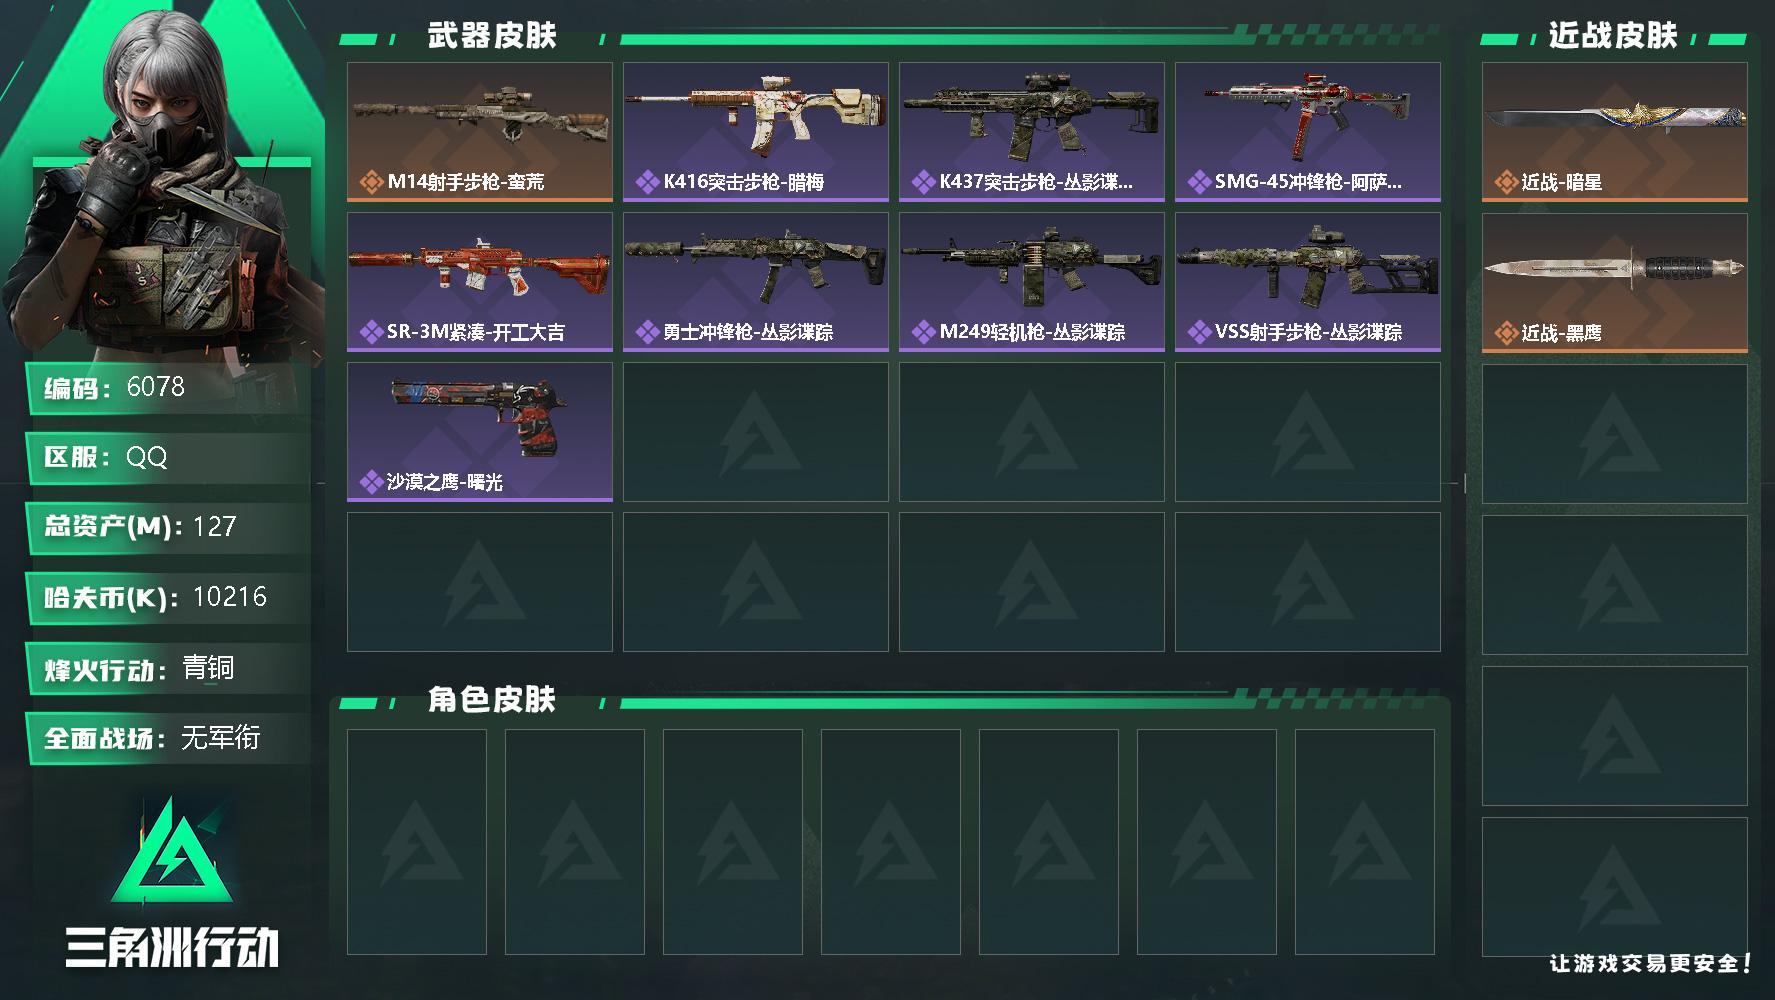Image resolution: width=1775 pixels, height=1000 pixels.
Task: Choose the SR-3M紧凑-开工大吉 skin
Action: coord(480,282)
